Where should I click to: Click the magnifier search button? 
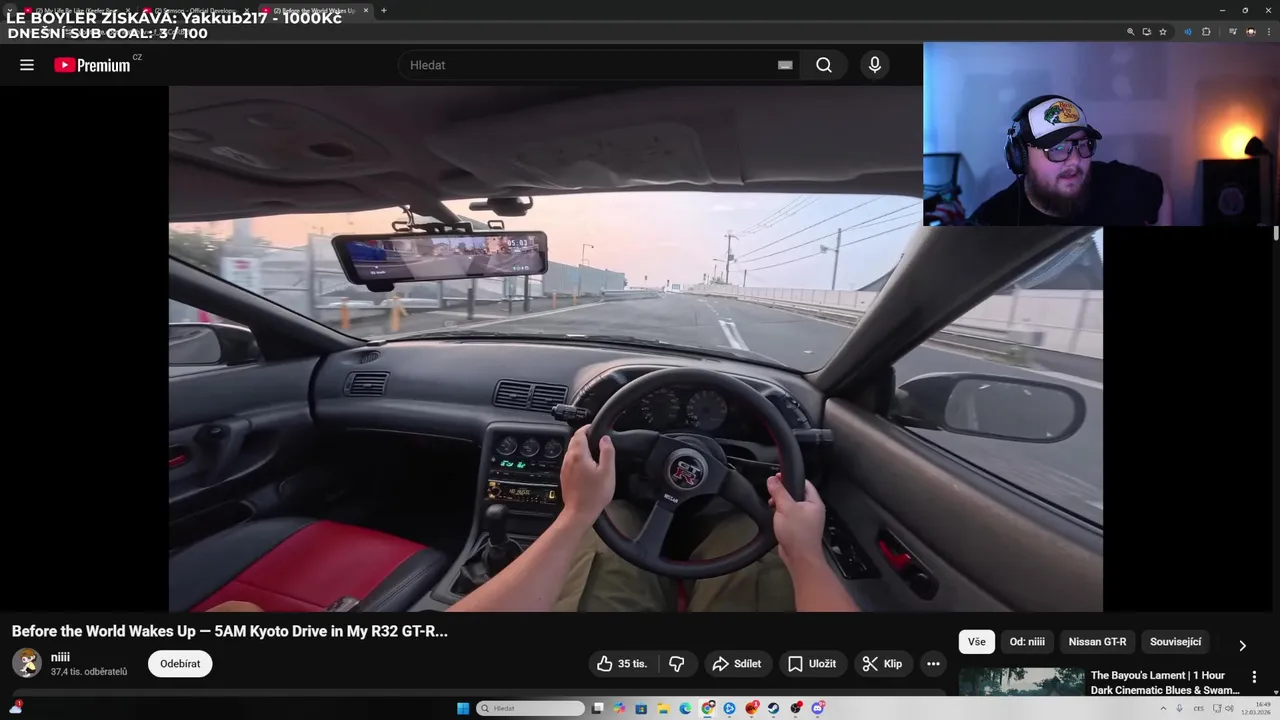coord(823,65)
